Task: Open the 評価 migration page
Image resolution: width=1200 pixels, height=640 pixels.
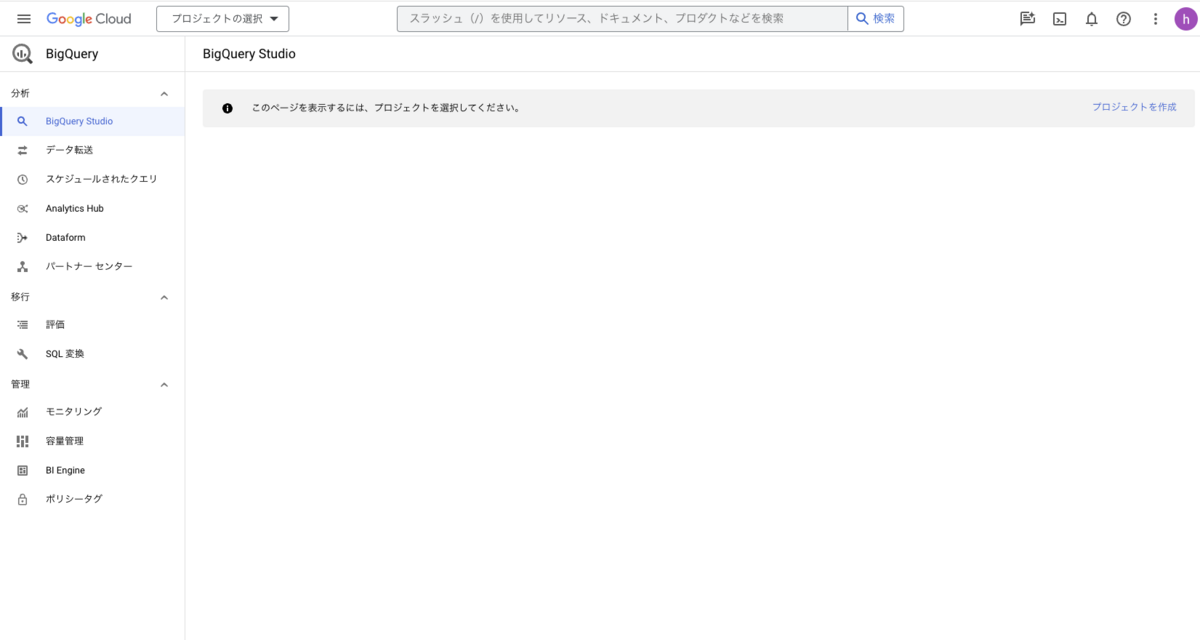Action: (92, 325)
